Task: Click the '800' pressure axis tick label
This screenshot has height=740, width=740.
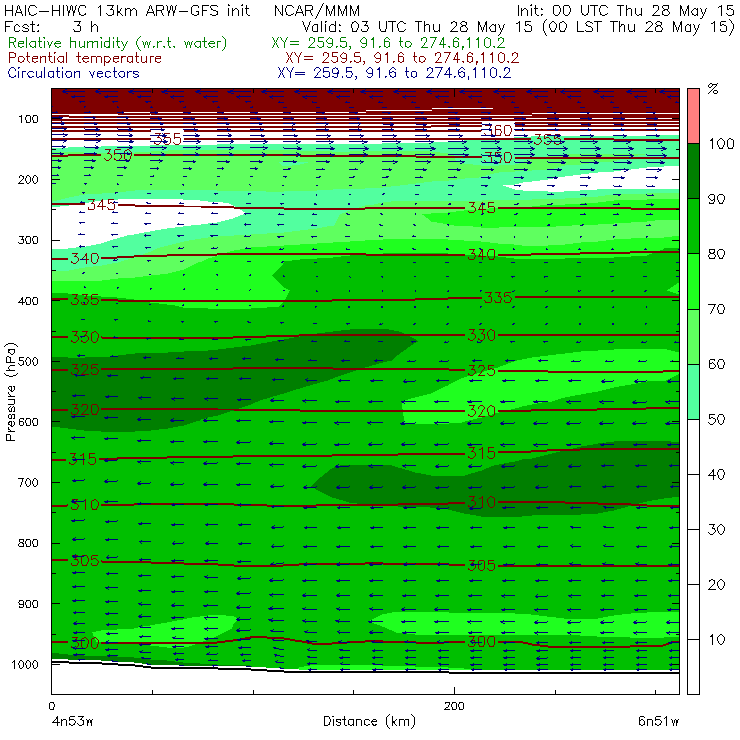Action: 28,543
